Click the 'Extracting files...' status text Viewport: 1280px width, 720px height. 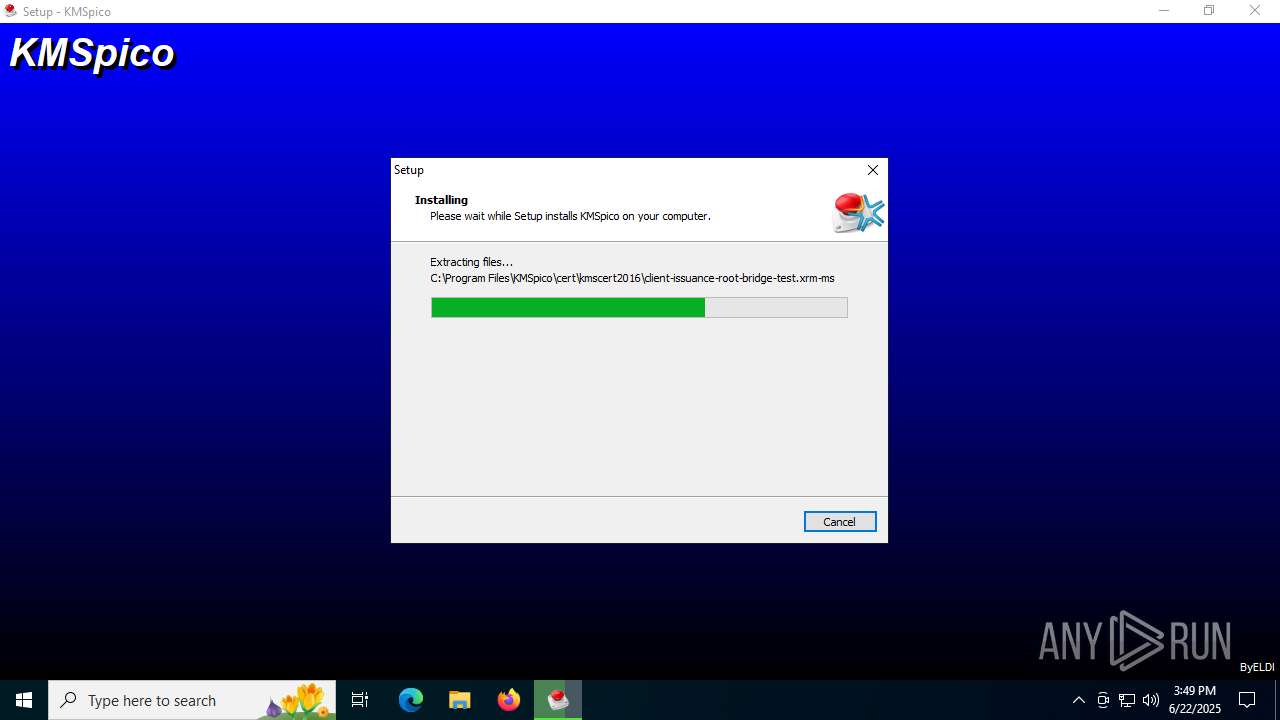point(471,262)
